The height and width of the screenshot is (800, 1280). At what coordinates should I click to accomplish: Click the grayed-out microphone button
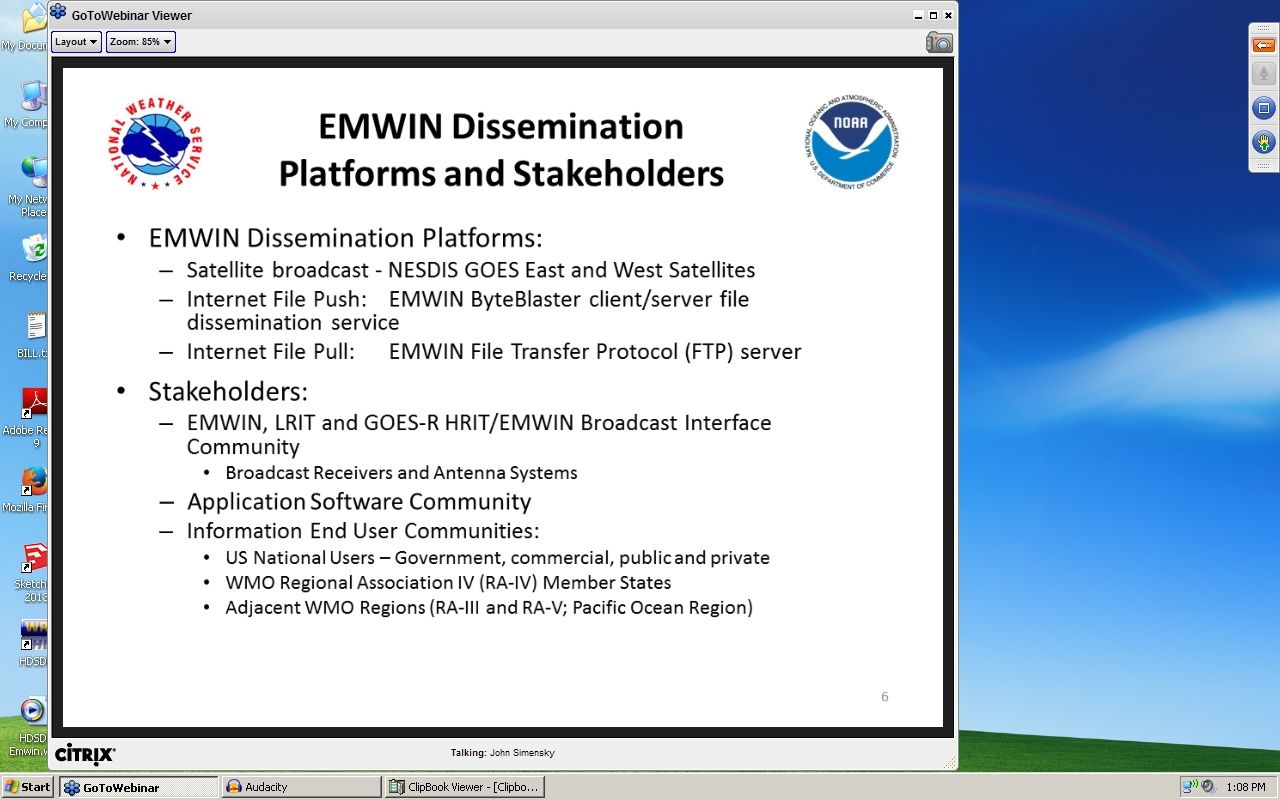(1264, 74)
